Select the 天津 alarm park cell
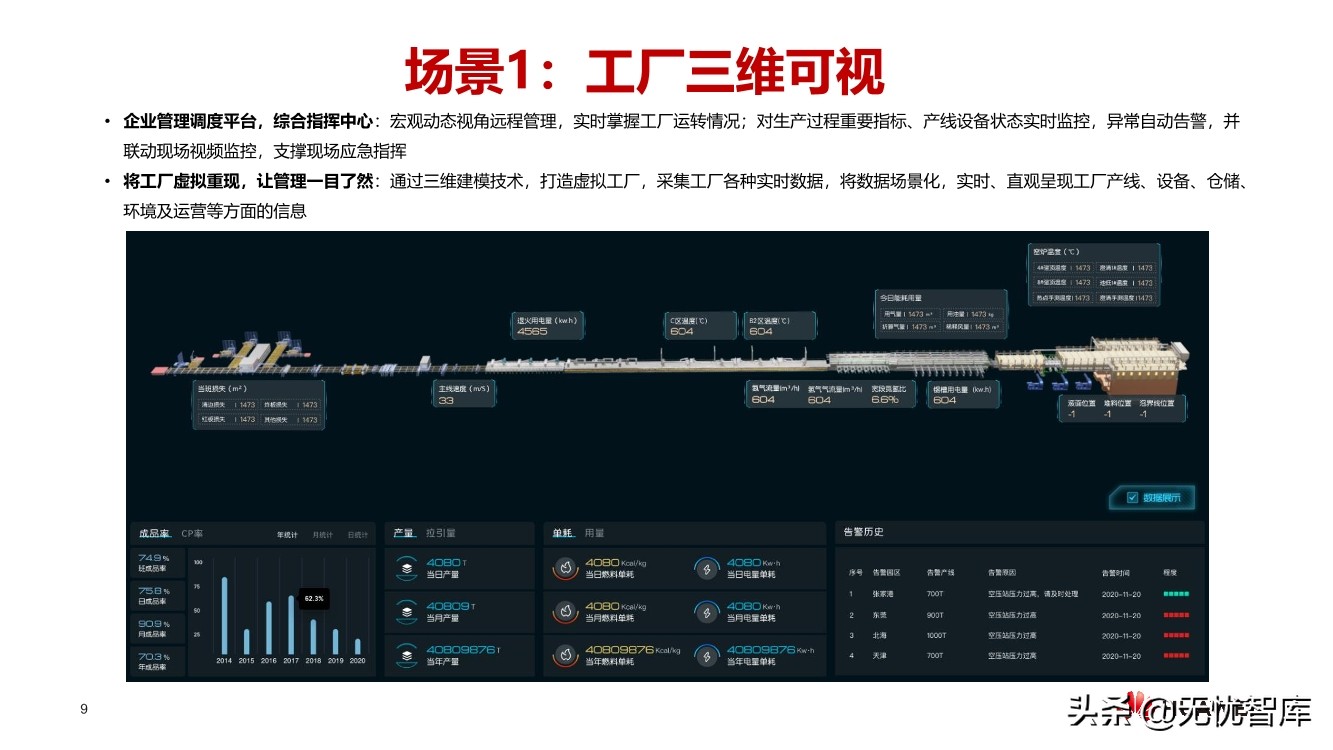 point(878,656)
